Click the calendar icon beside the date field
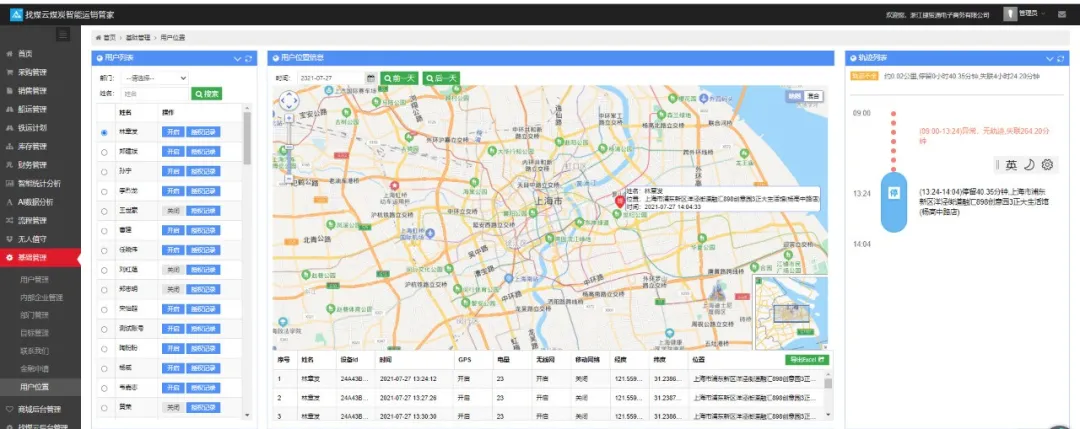The width and height of the screenshot is (1080, 429). pyautogui.click(x=371, y=78)
